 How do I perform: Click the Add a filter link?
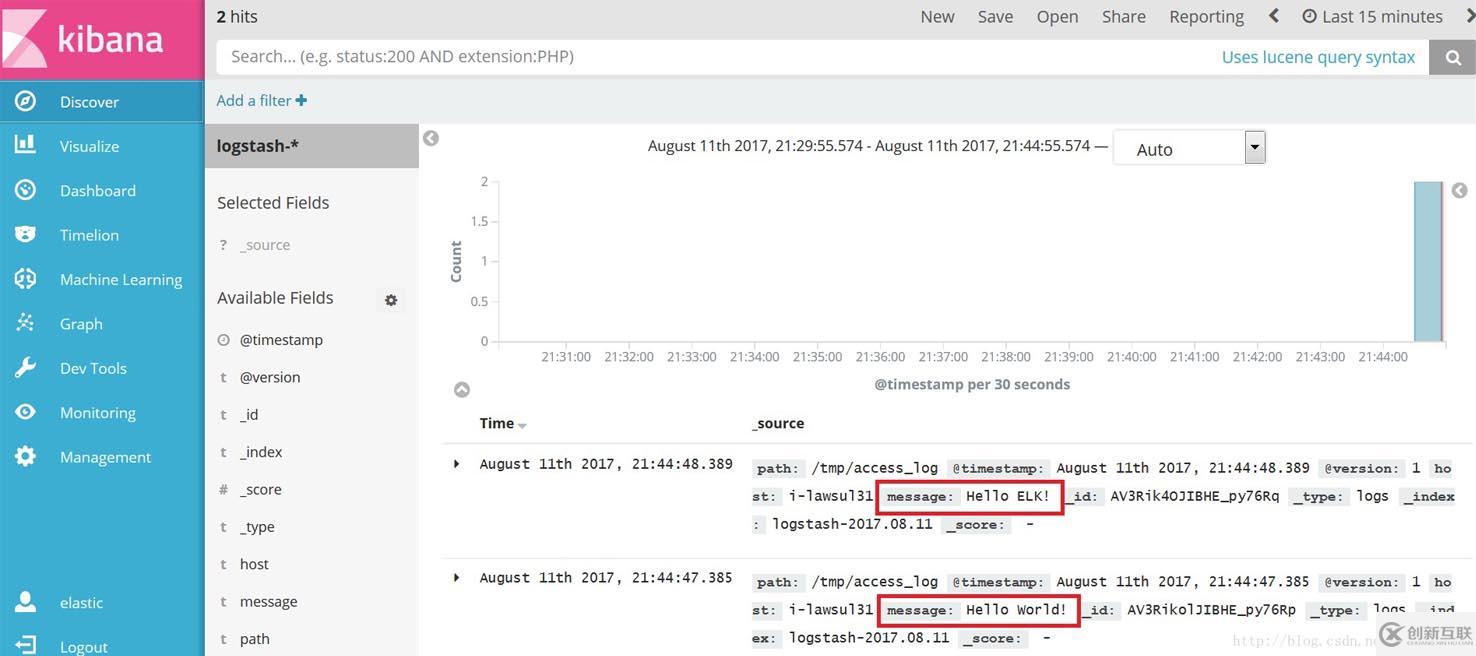[x=261, y=100]
